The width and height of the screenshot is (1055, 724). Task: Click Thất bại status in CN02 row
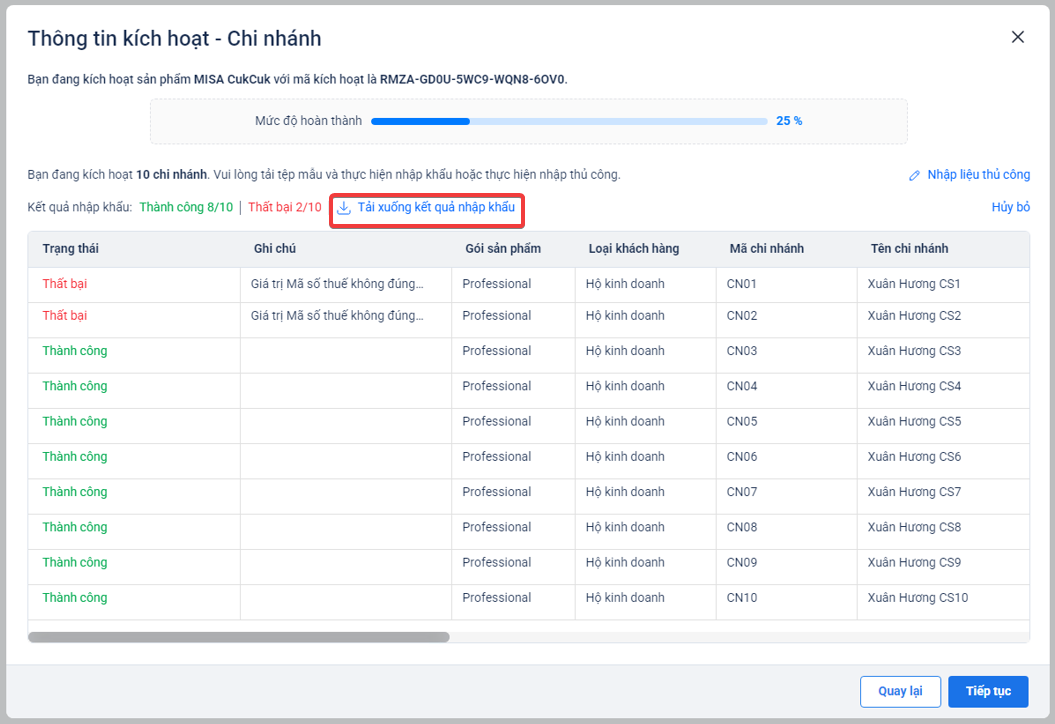tap(65, 316)
